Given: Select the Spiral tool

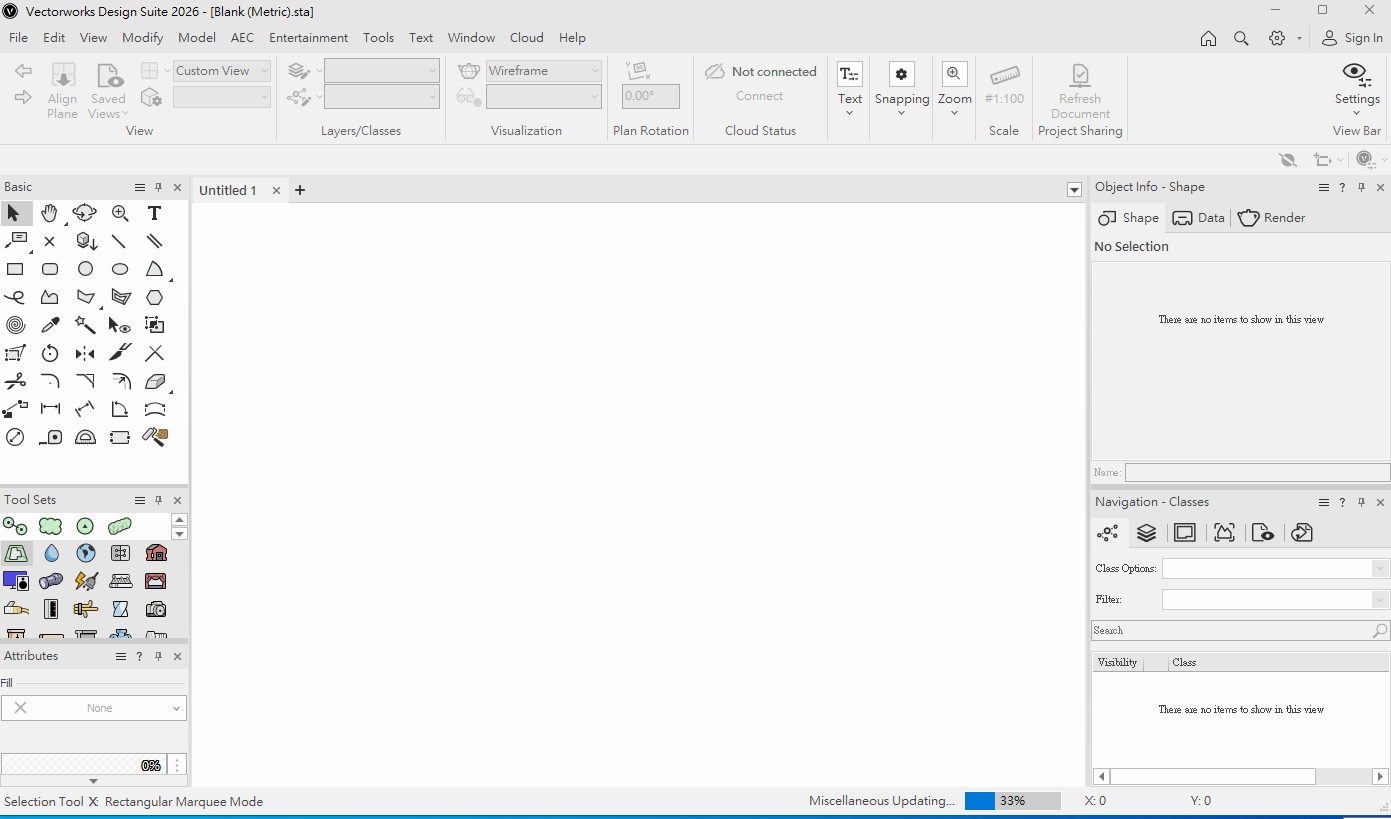Looking at the screenshot, I should tap(15, 325).
